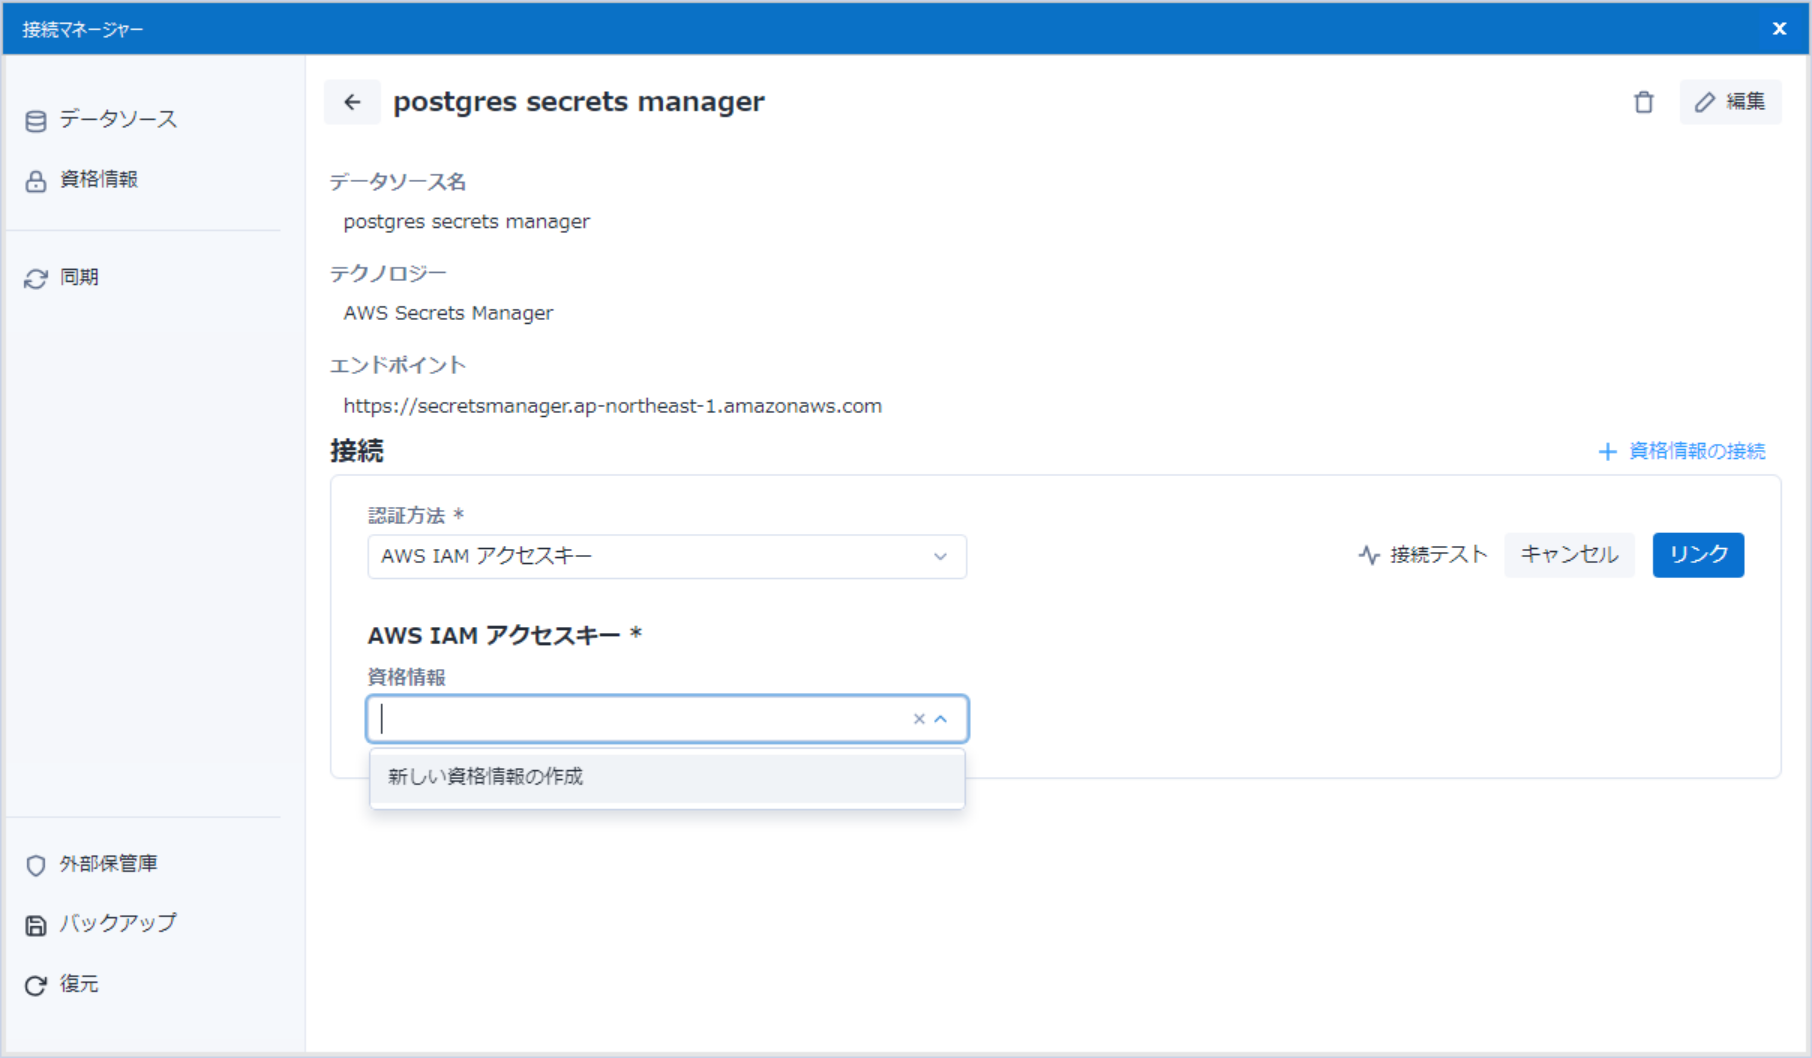
Task: Click the 編集 edit button
Action: 1730,102
